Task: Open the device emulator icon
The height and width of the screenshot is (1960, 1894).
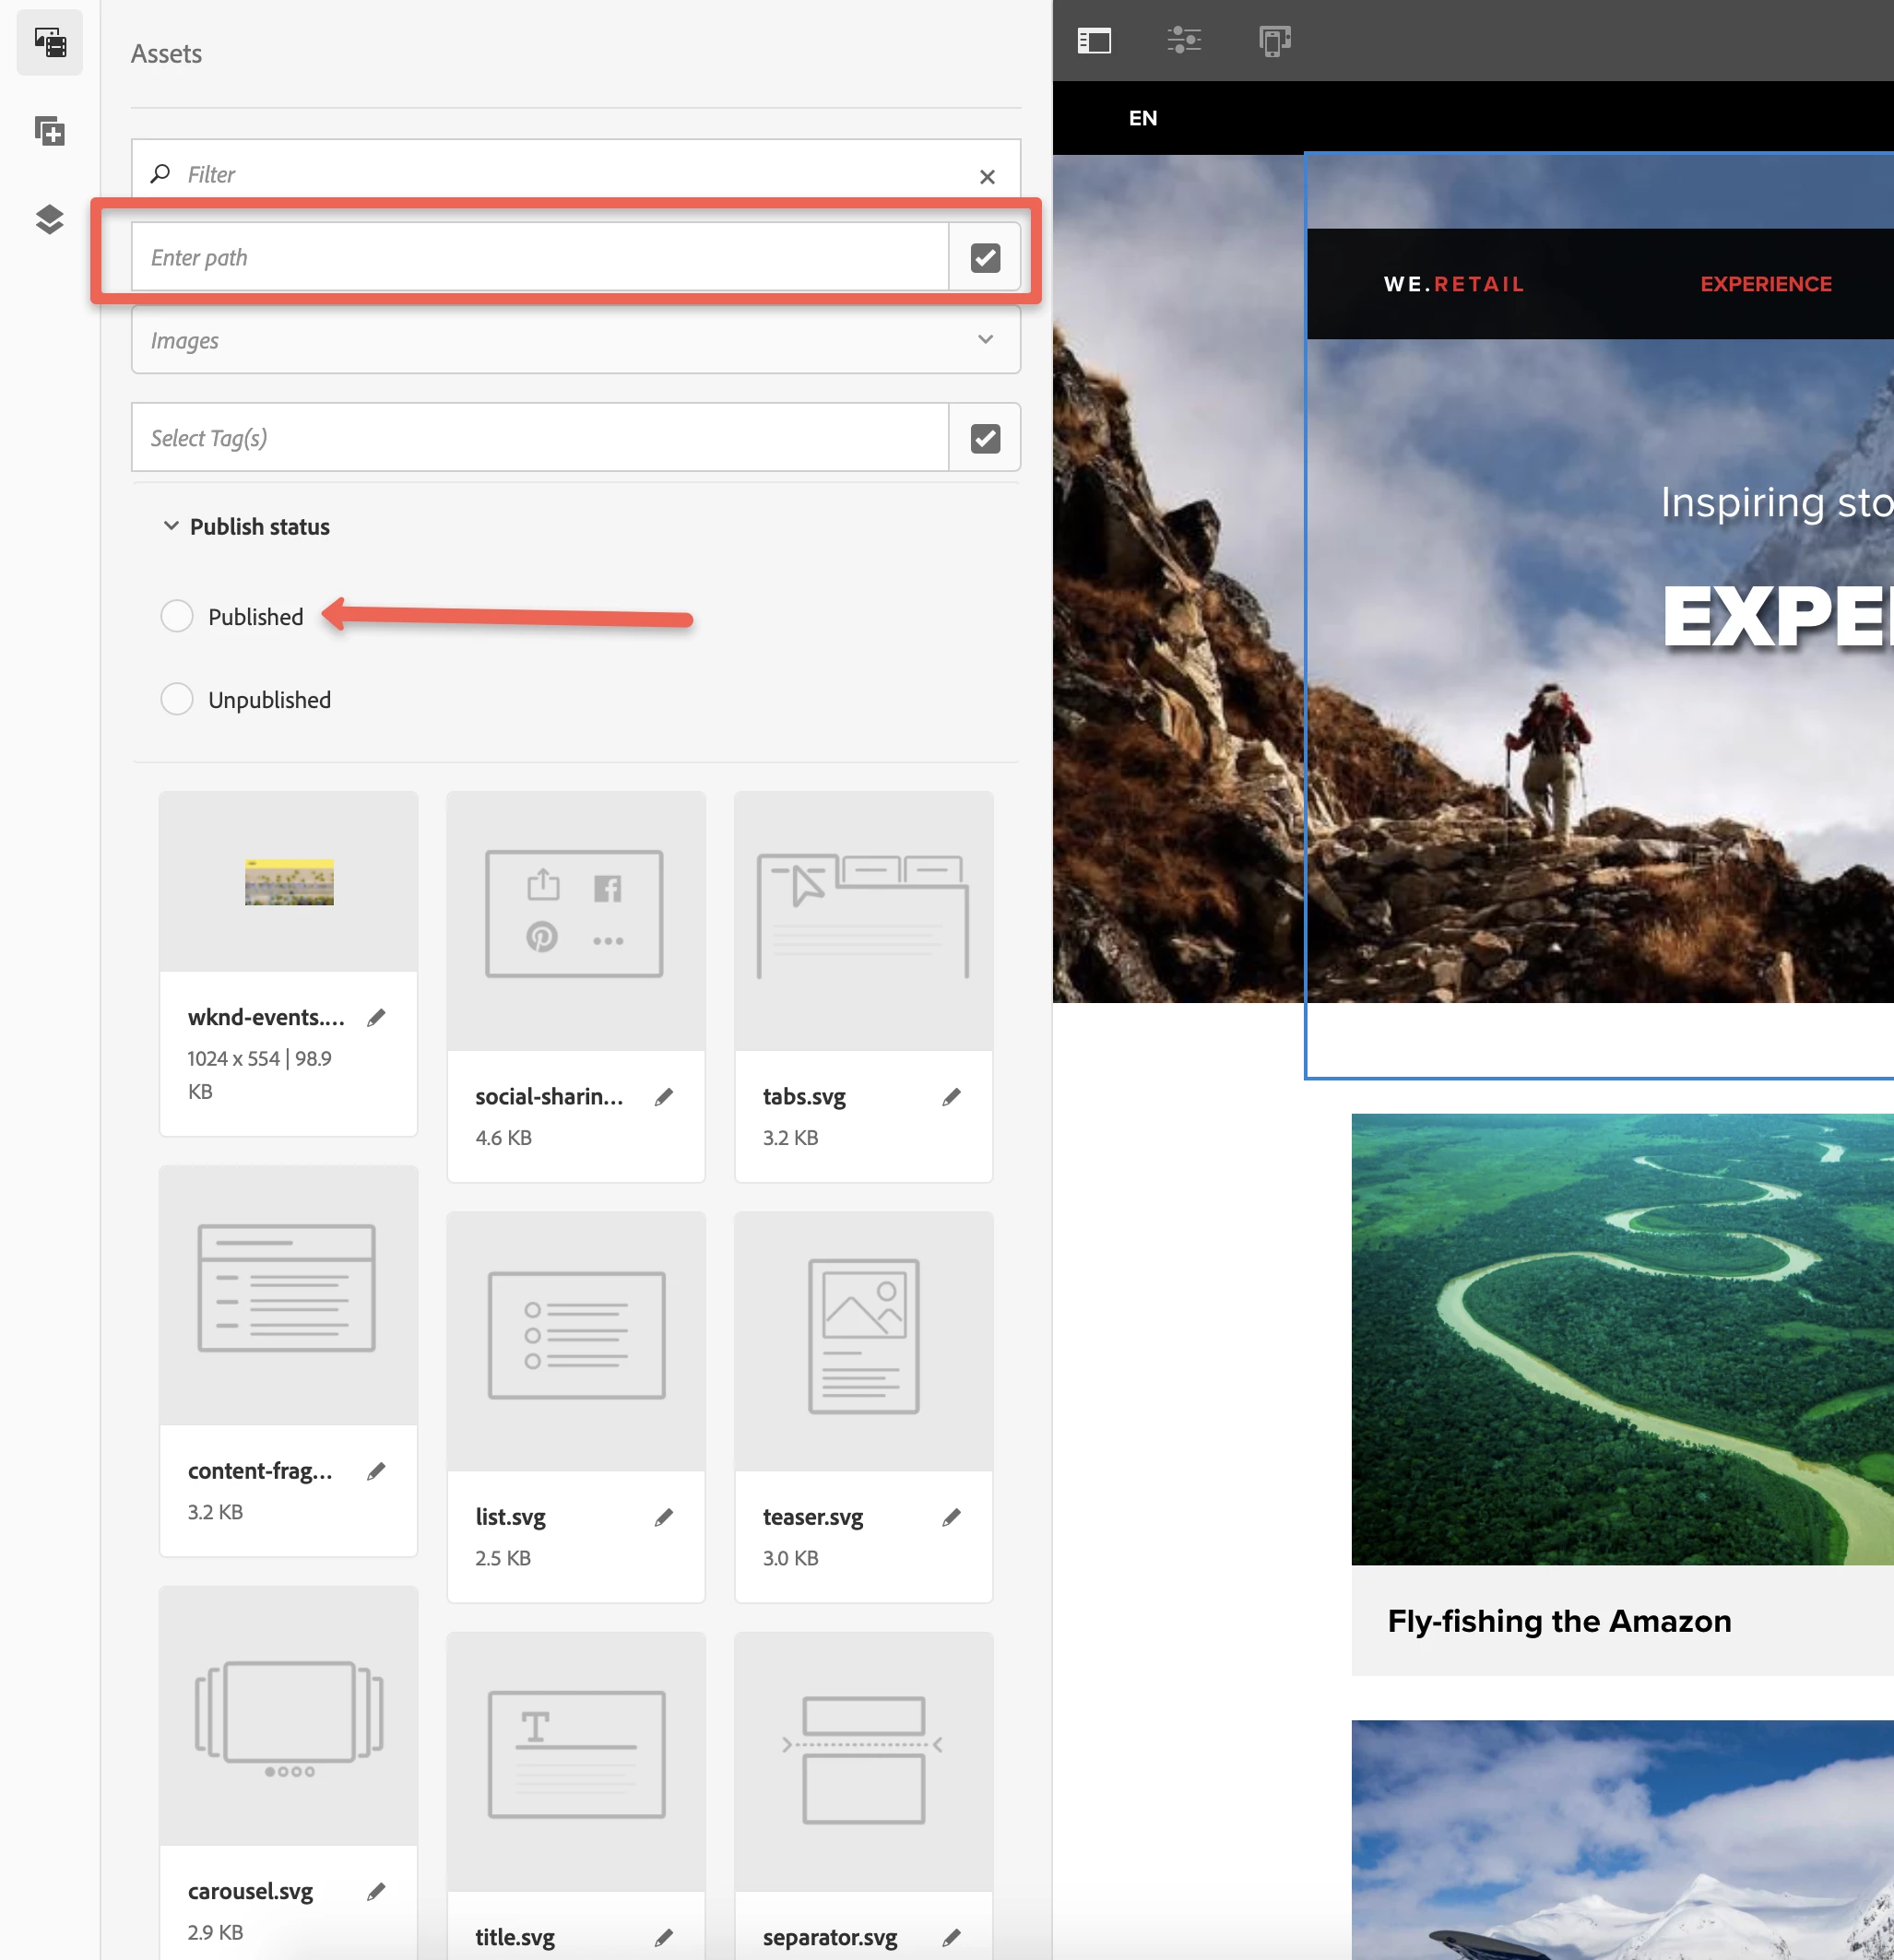Action: click(x=1274, y=41)
